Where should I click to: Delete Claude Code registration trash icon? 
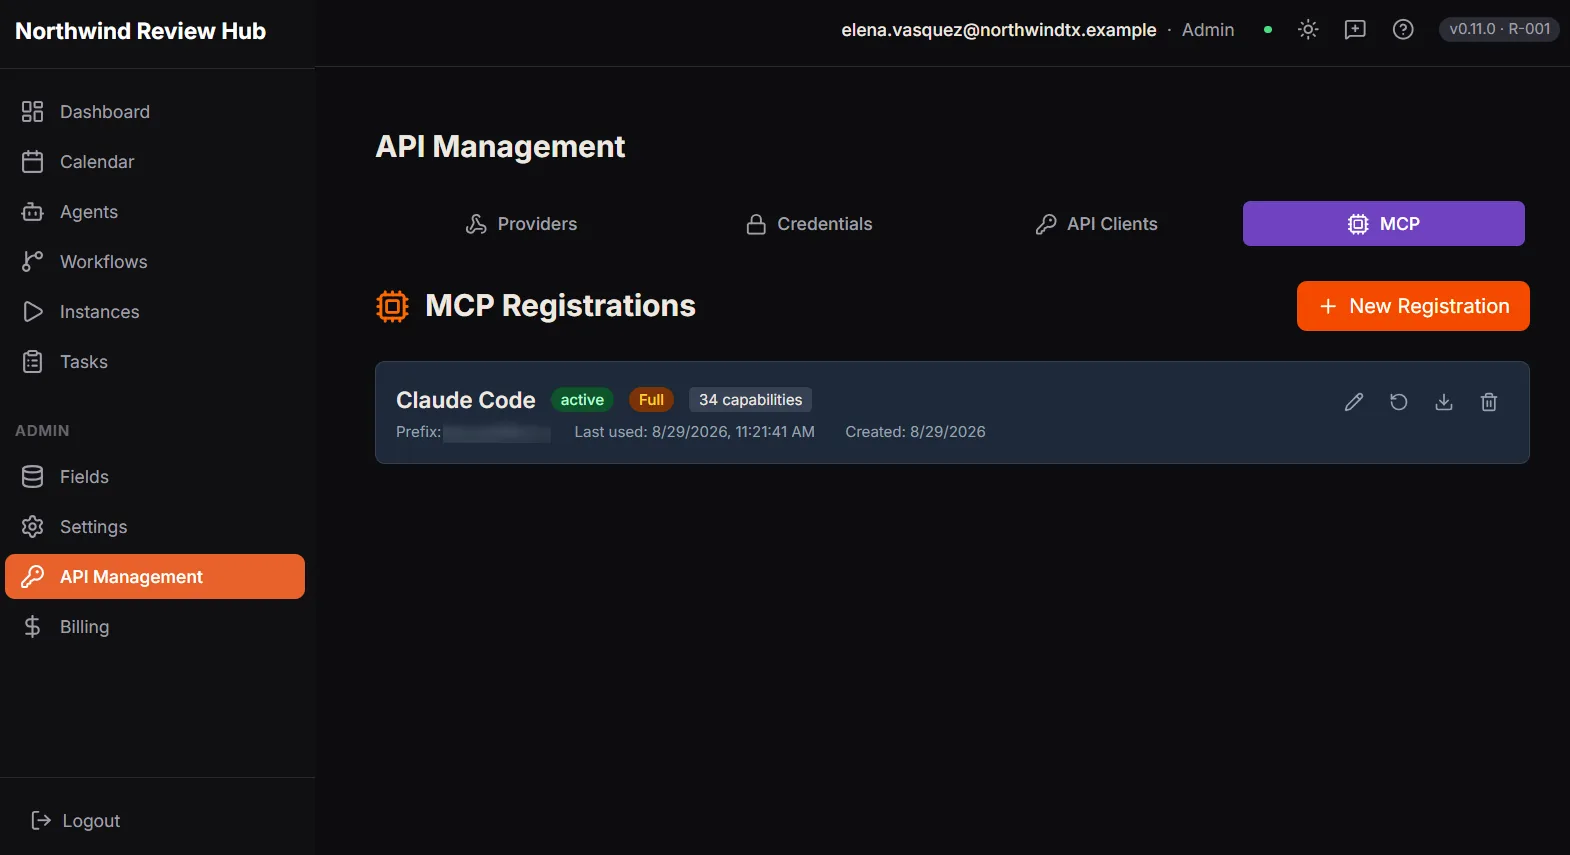pyautogui.click(x=1489, y=402)
